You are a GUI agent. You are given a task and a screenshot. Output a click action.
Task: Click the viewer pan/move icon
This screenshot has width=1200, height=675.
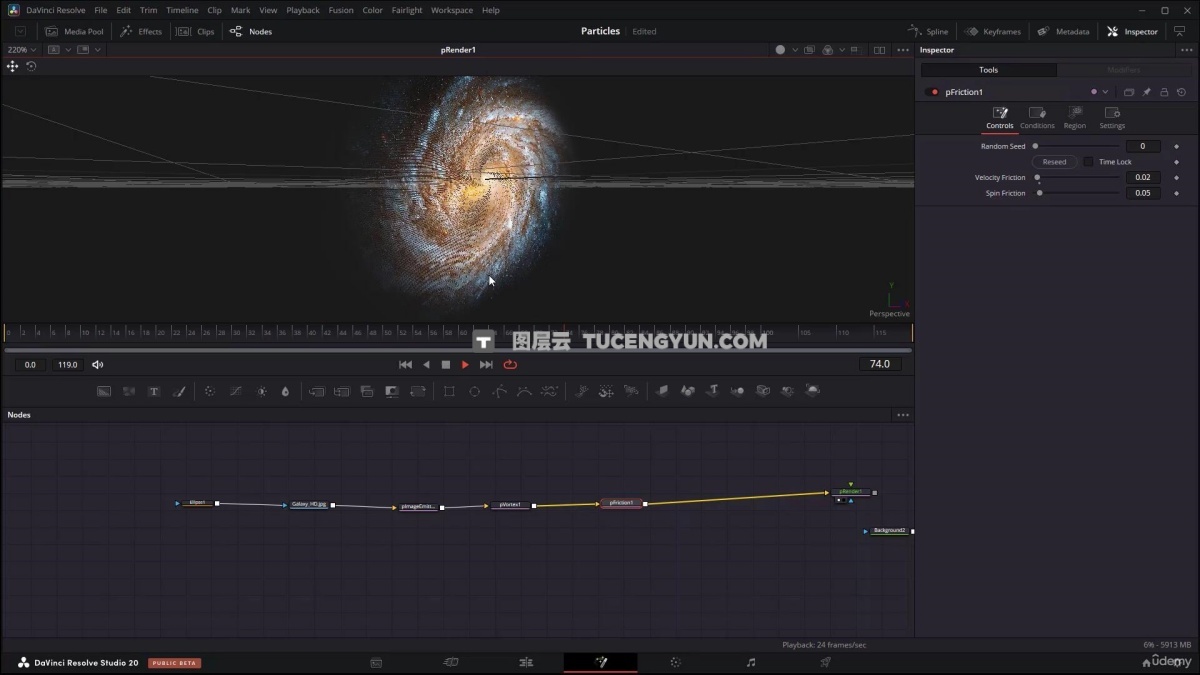pos(12,66)
